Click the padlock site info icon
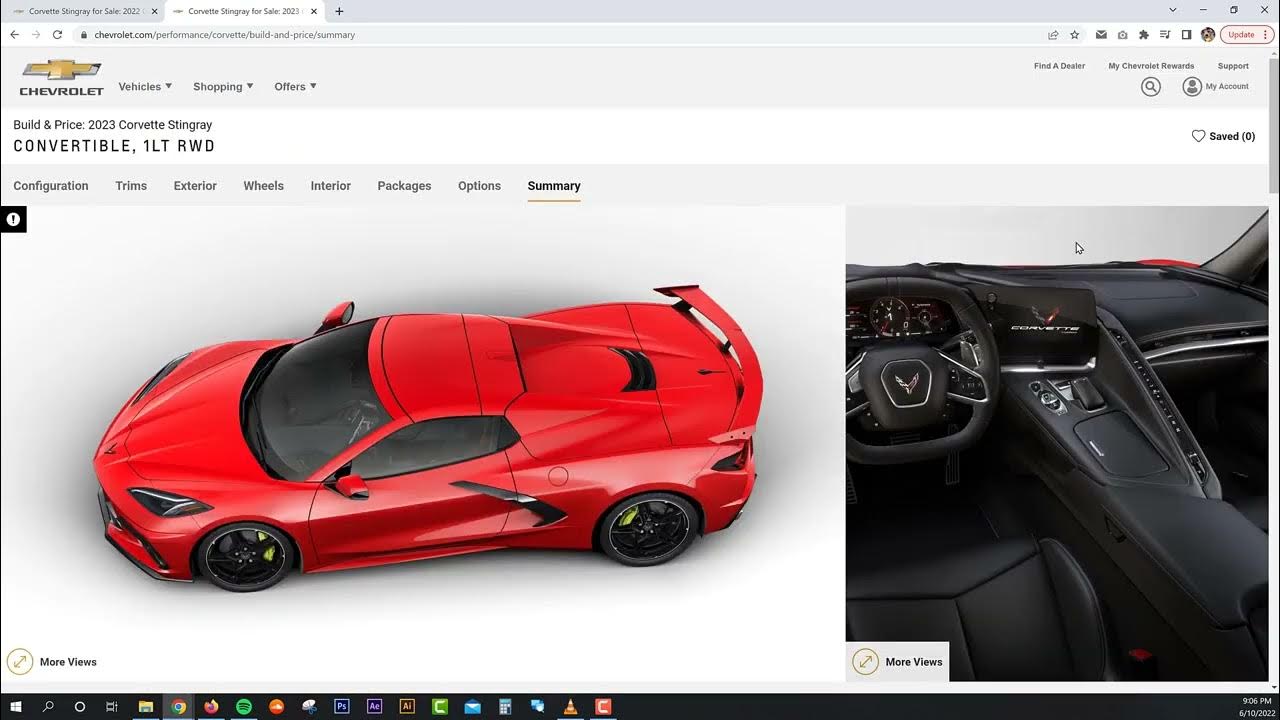This screenshot has height=720, width=1280. pos(84,34)
